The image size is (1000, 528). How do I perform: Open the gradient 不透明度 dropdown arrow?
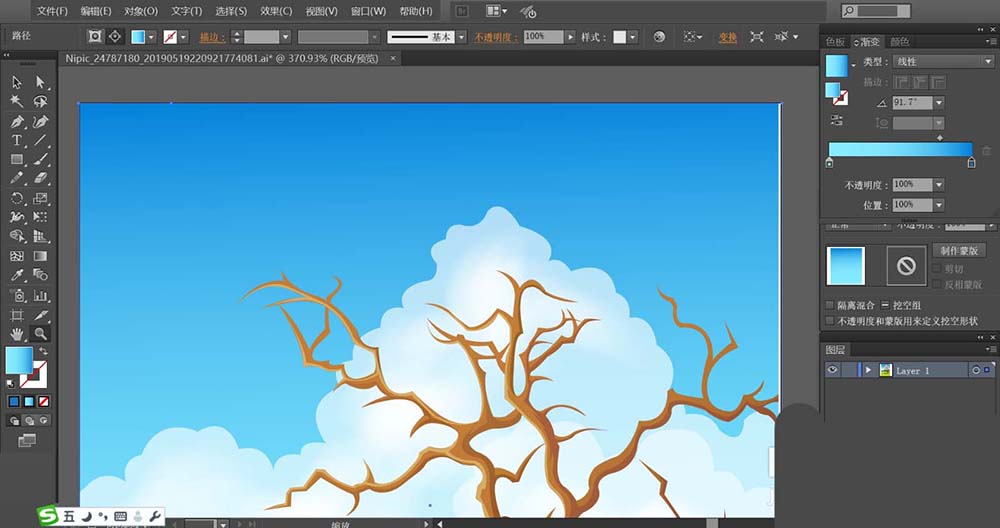coord(939,184)
